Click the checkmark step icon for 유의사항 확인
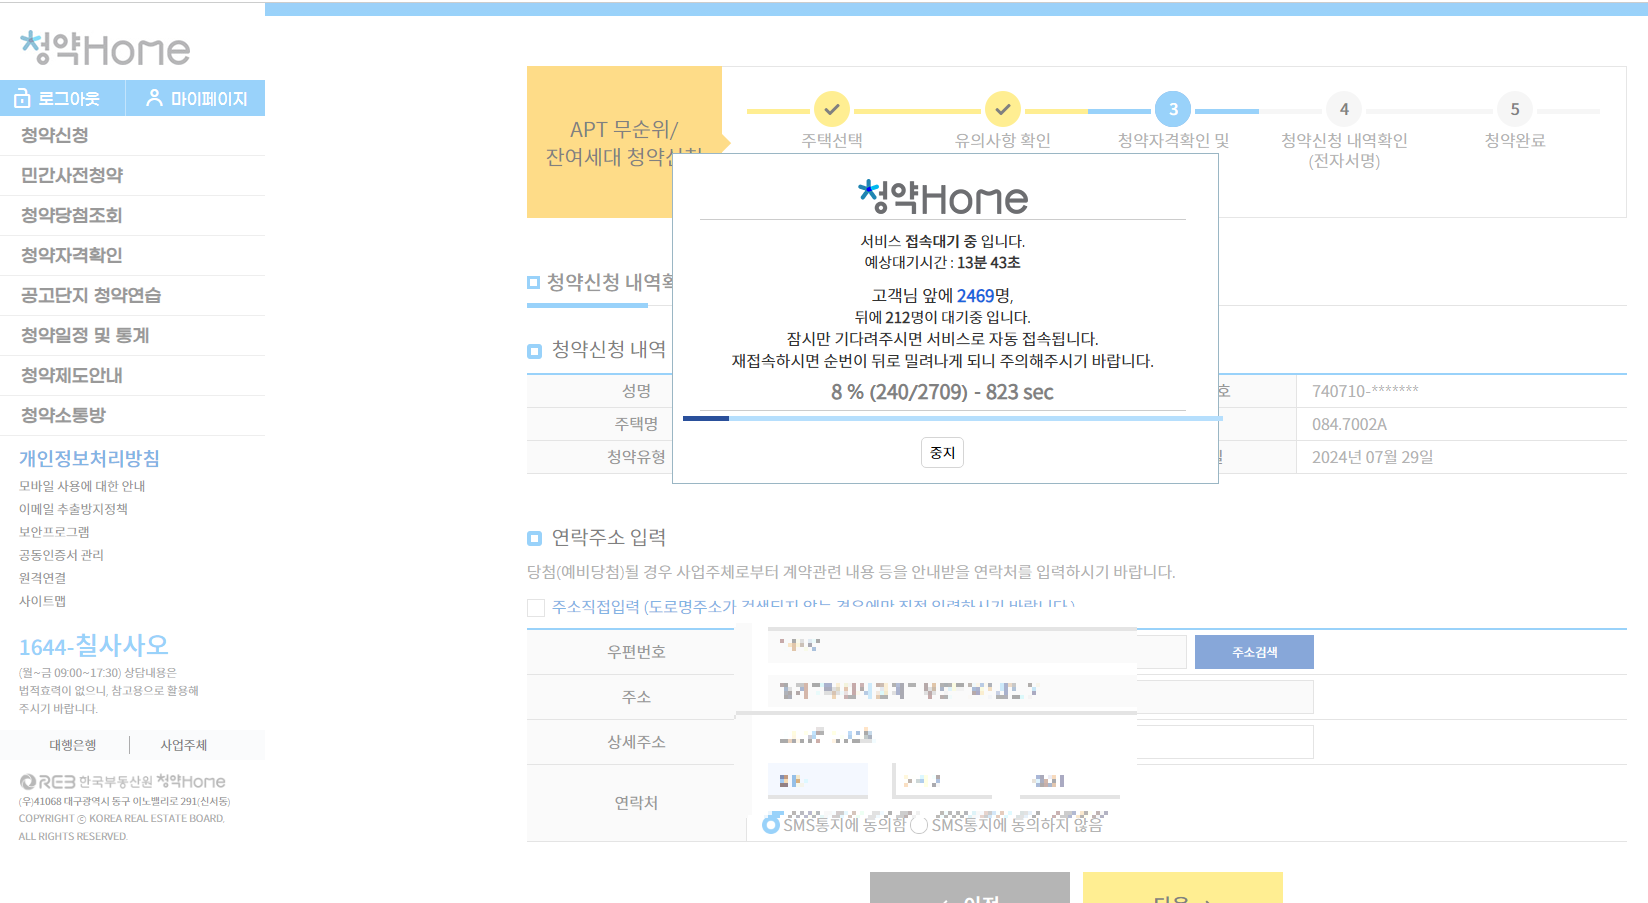1648x903 pixels. point(1002,109)
